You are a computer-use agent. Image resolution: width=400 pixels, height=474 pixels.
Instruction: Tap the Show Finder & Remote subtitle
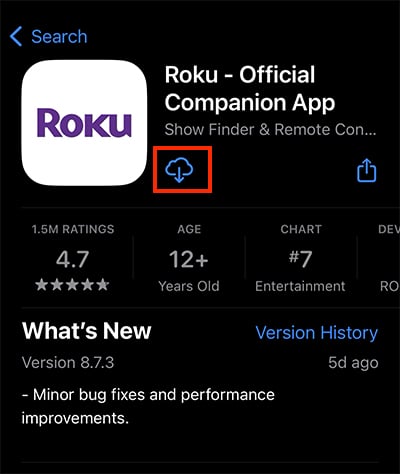[x=270, y=130]
